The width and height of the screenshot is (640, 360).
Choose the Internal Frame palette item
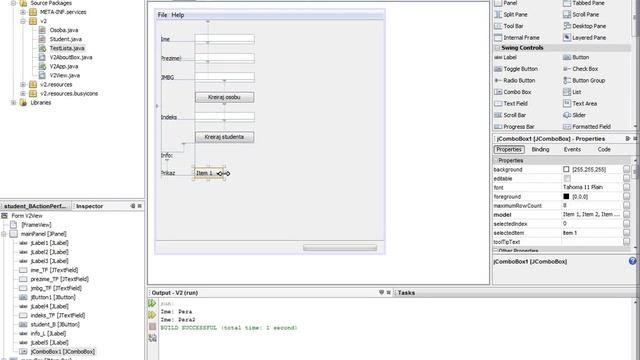(517, 38)
